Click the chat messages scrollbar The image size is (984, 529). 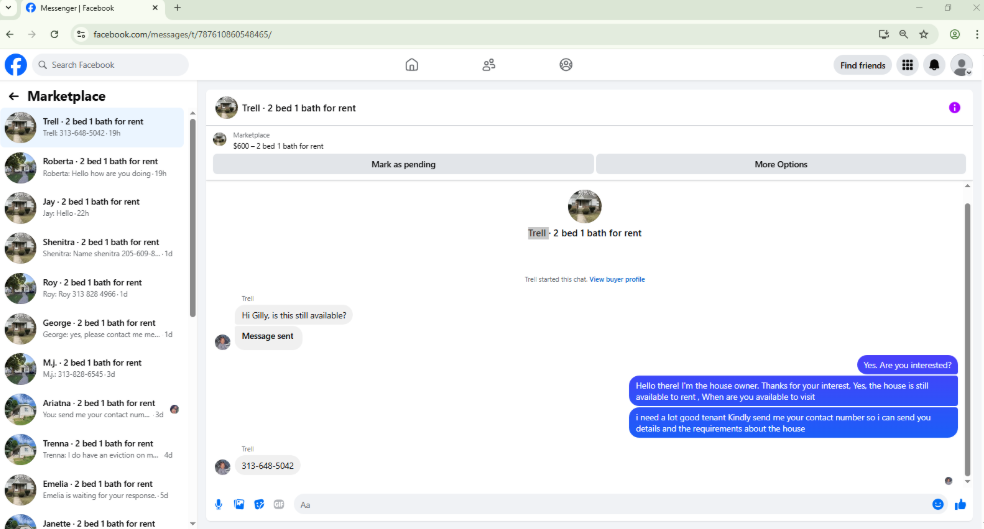[967, 339]
